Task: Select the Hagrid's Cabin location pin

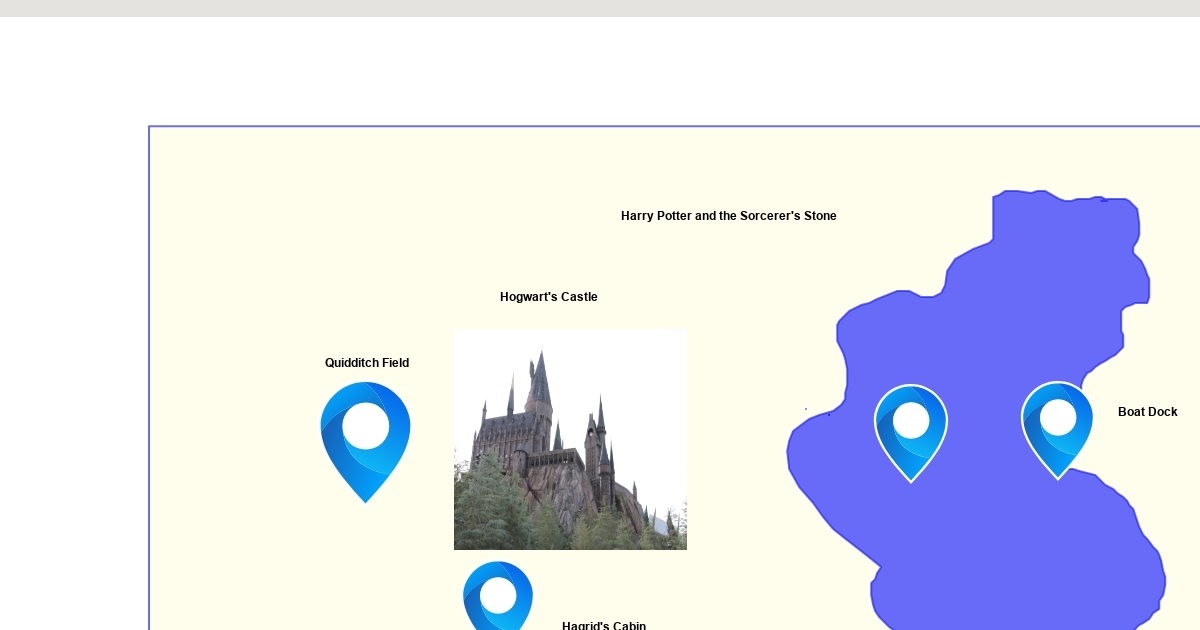Action: 497,596
